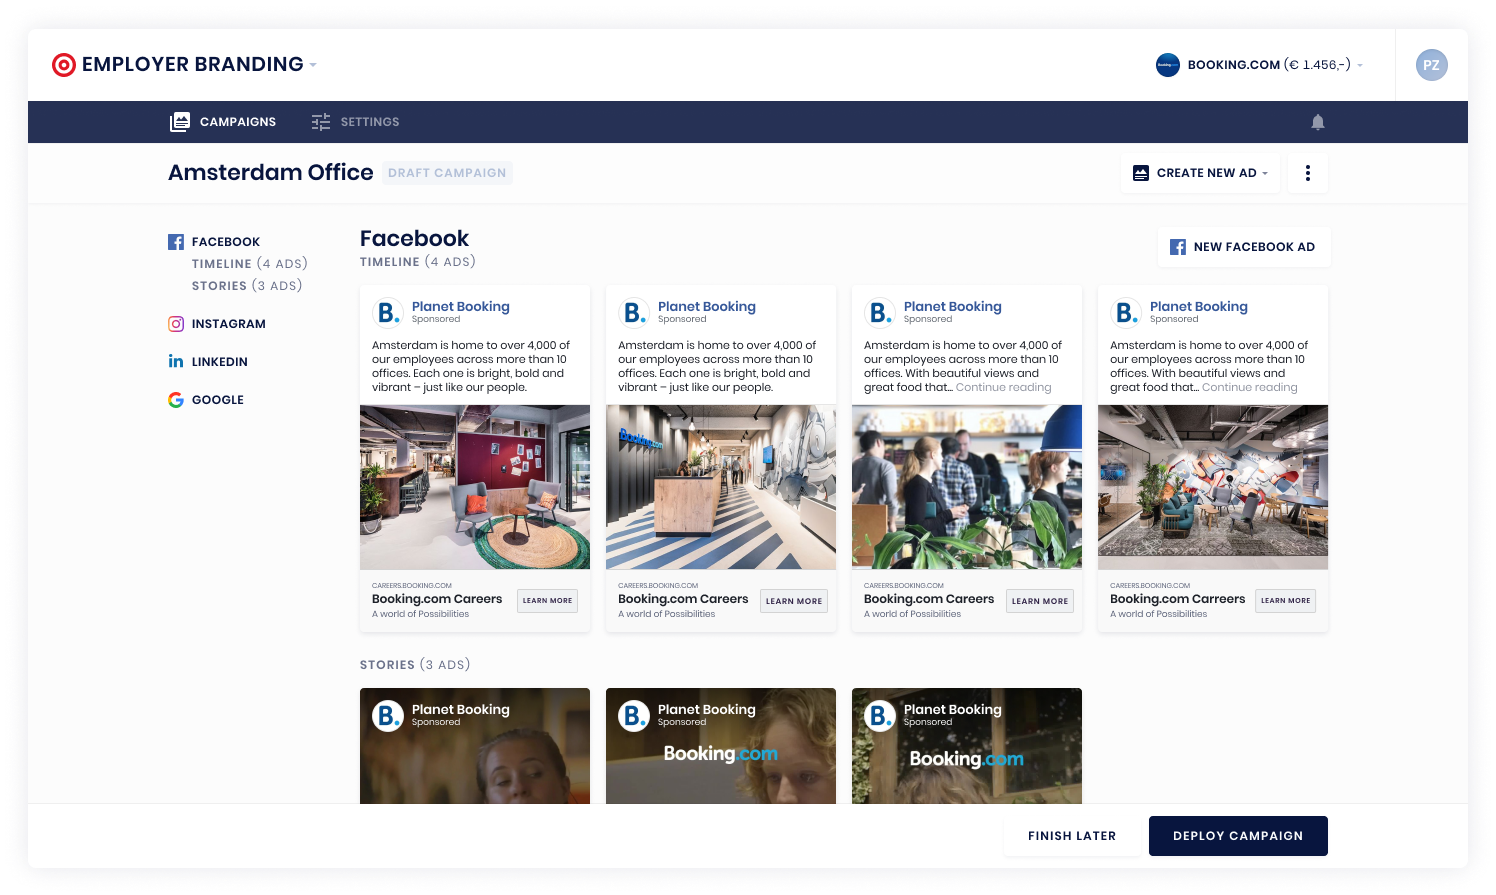
Task: Expand the Employer Branding dropdown arrow
Action: [x=313, y=65]
